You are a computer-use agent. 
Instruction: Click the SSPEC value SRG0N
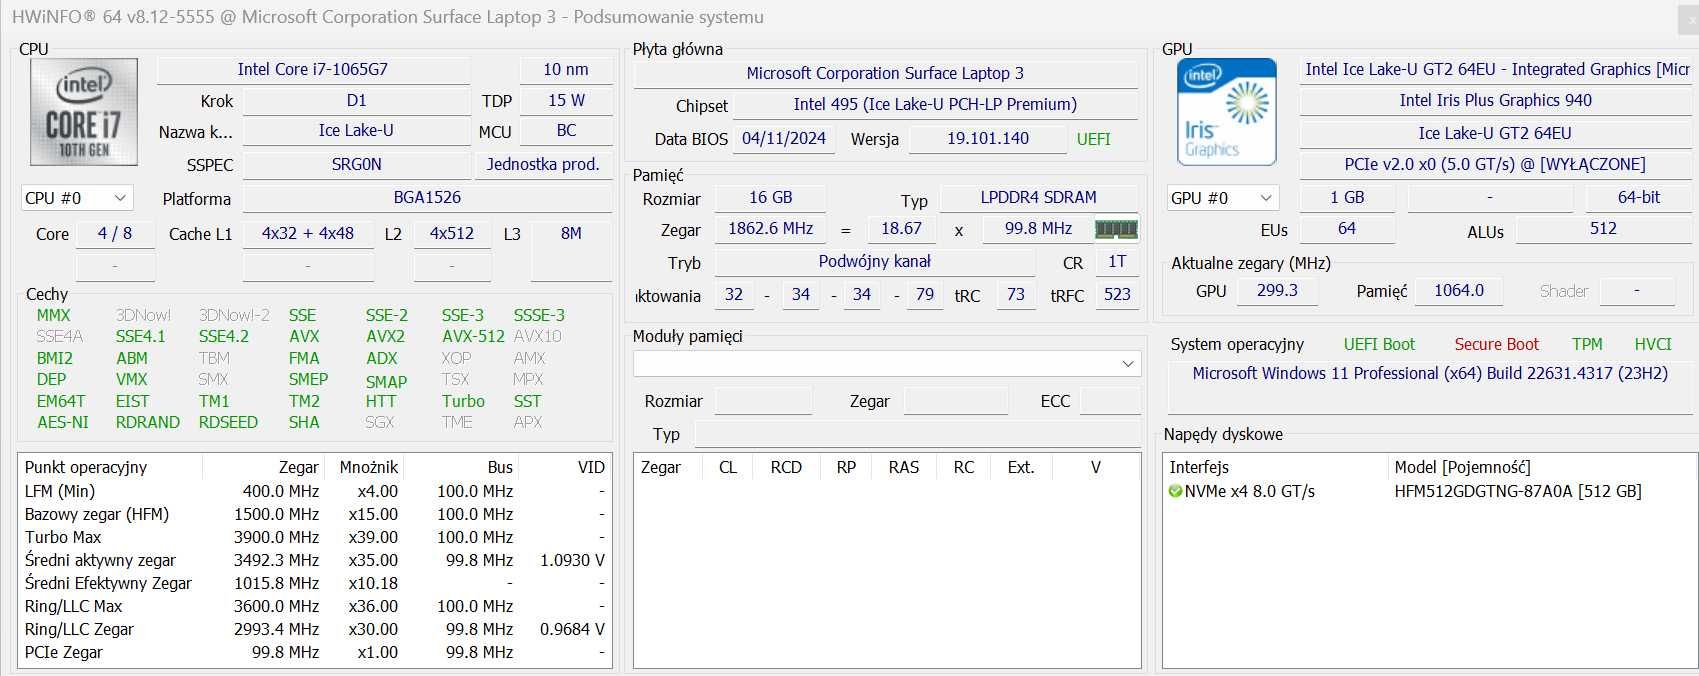coord(356,164)
